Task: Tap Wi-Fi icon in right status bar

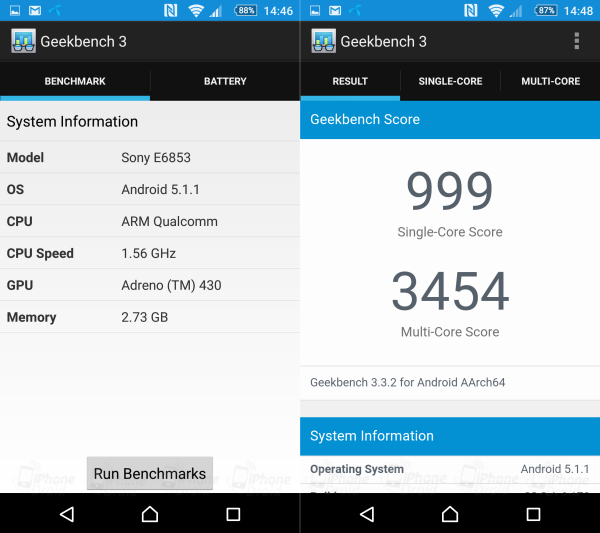Action: (496, 11)
